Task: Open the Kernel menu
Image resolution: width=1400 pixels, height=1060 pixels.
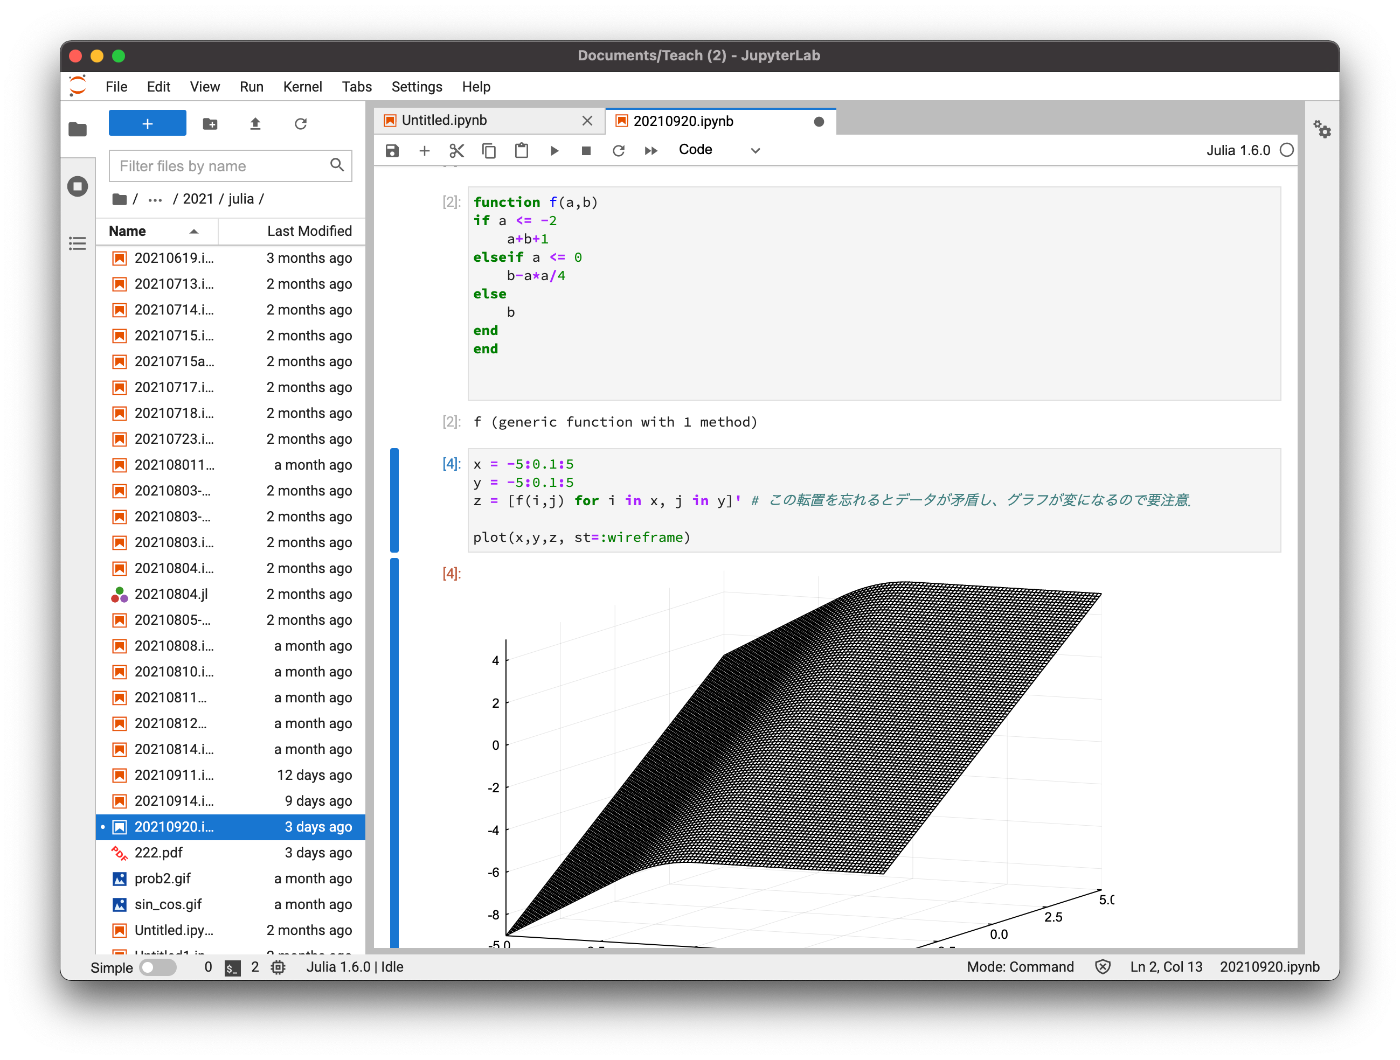Action: tap(303, 87)
